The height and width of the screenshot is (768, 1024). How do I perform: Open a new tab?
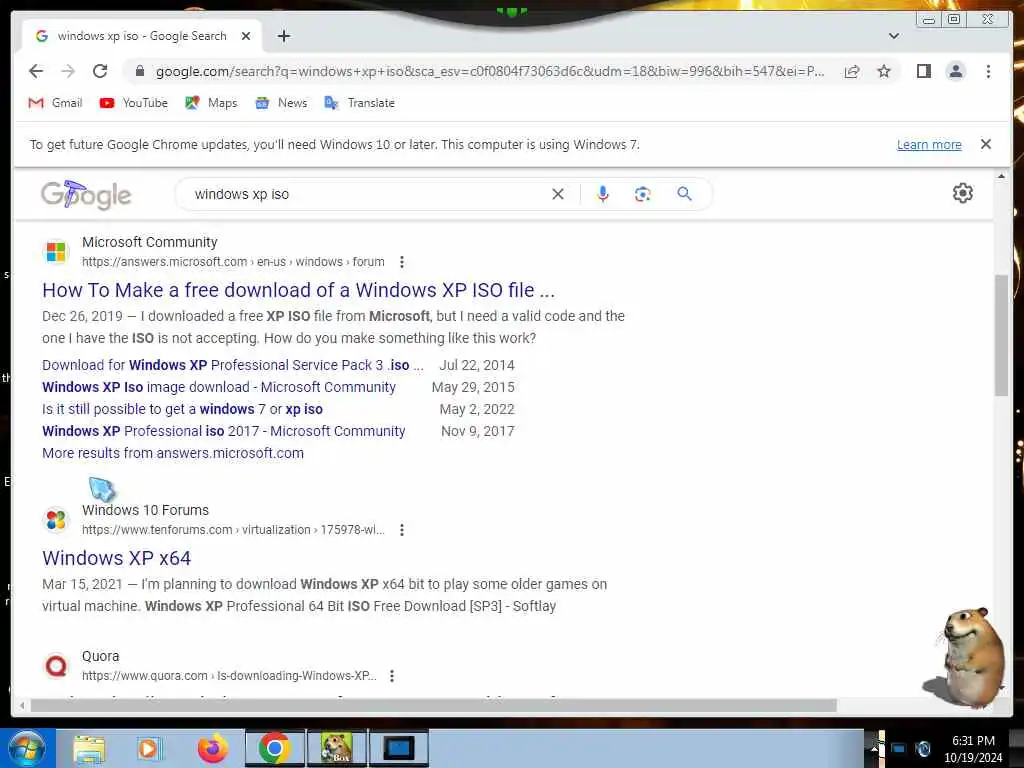(x=283, y=36)
